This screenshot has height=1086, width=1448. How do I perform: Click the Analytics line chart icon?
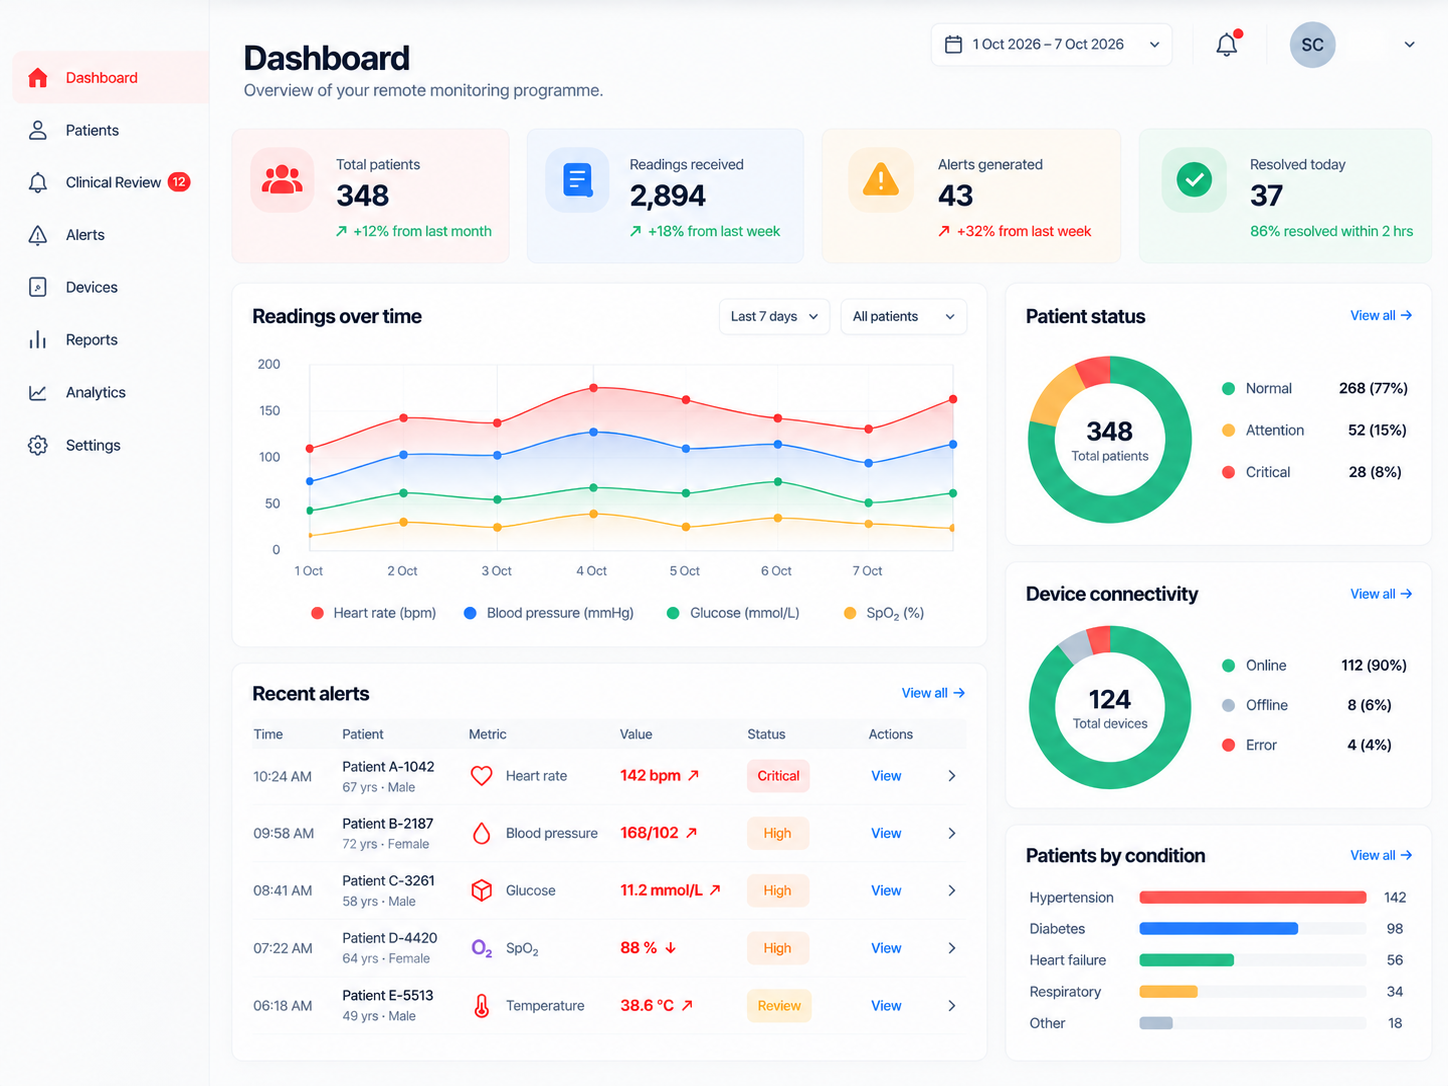click(x=38, y=393)
